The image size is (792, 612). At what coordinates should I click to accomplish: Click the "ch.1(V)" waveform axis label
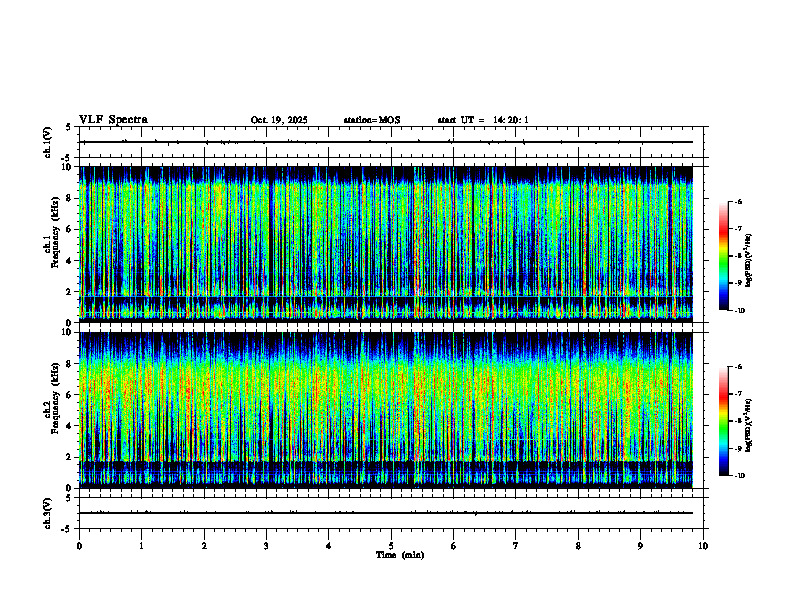click(47, 142)
